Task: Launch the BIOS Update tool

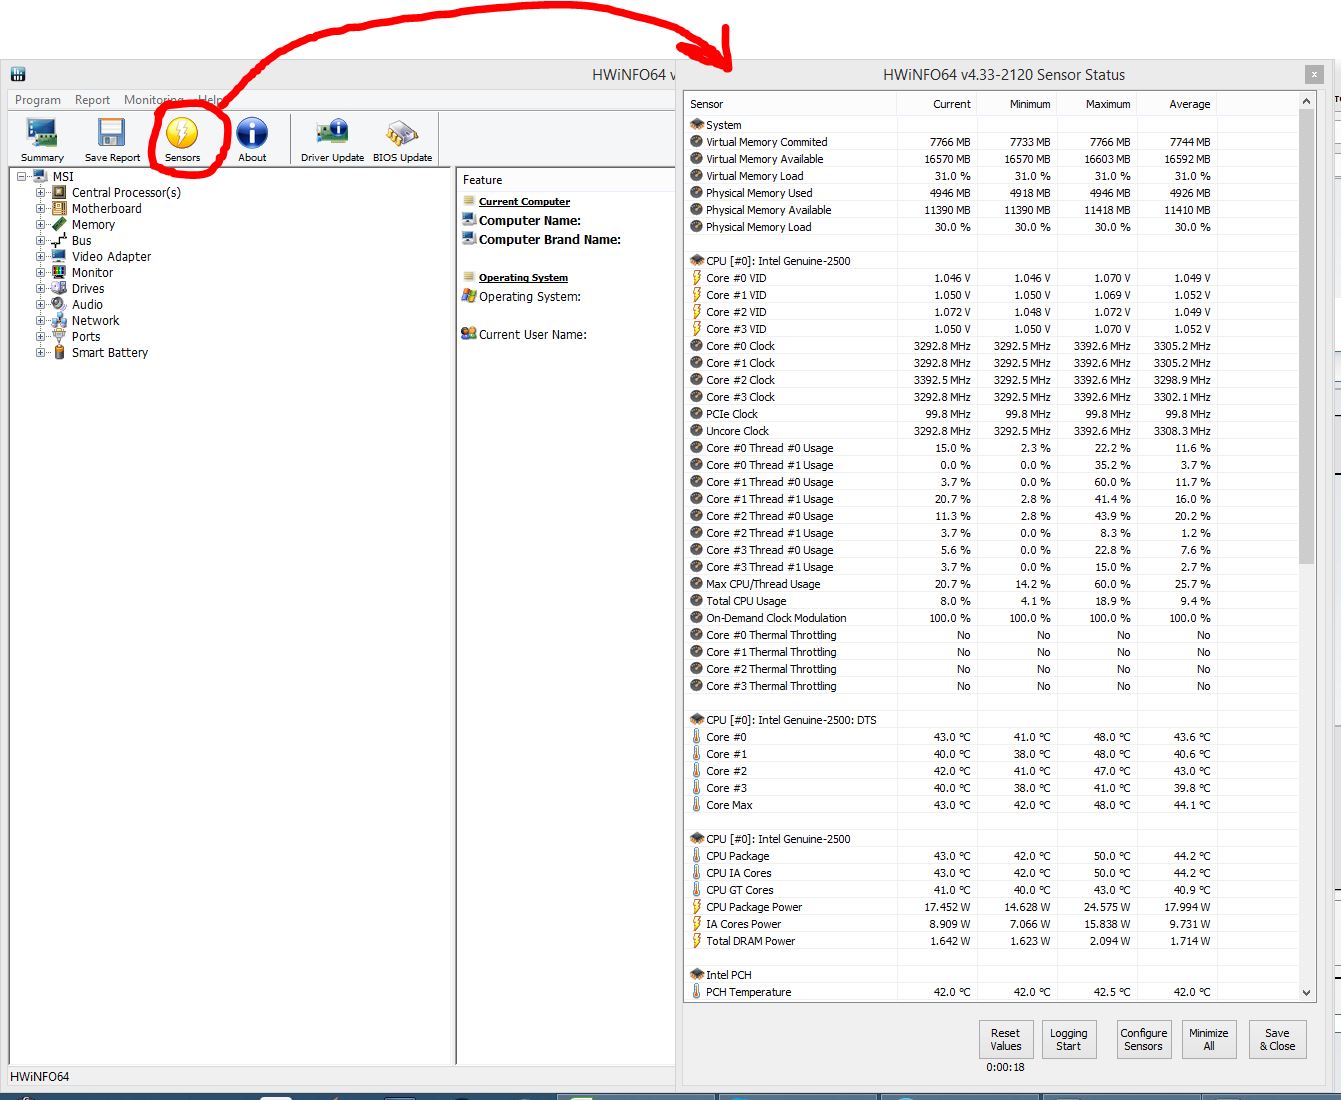Action: (402, 140)
